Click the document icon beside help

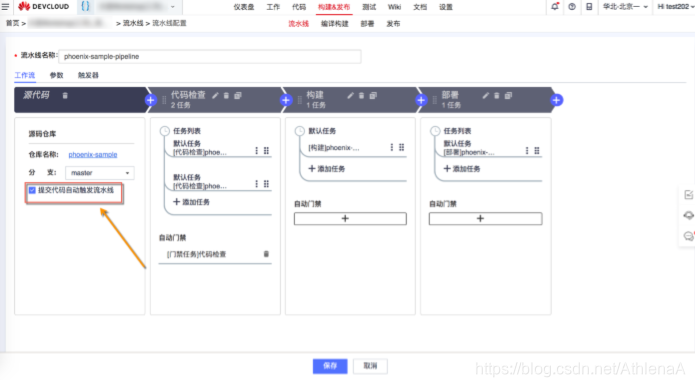(589, 7)
